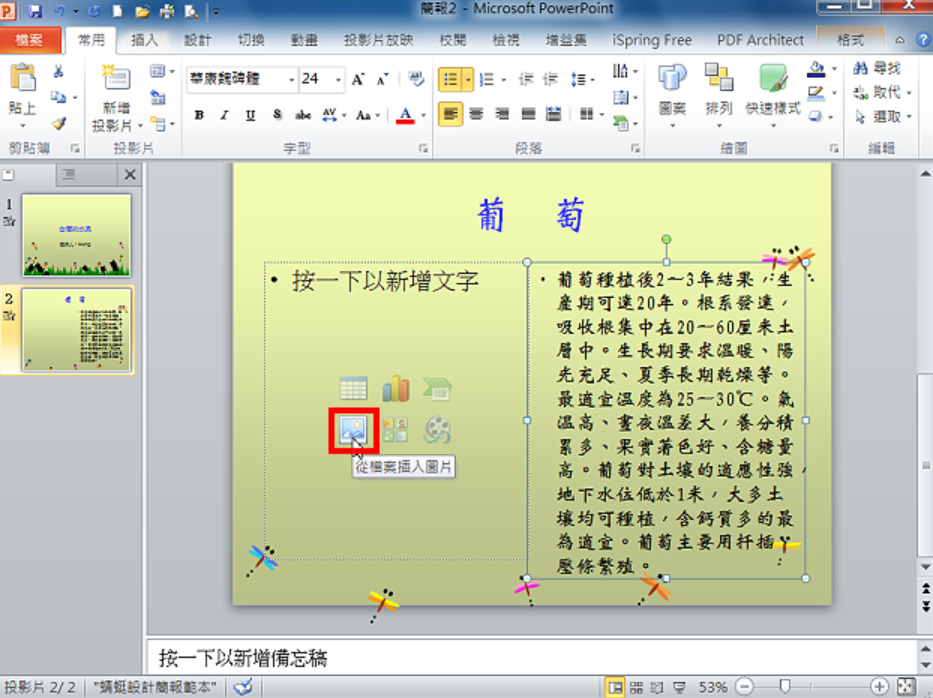The image size is (933, 698).
Task: Expand the numbering list dropdown
Action: (504, 80)
